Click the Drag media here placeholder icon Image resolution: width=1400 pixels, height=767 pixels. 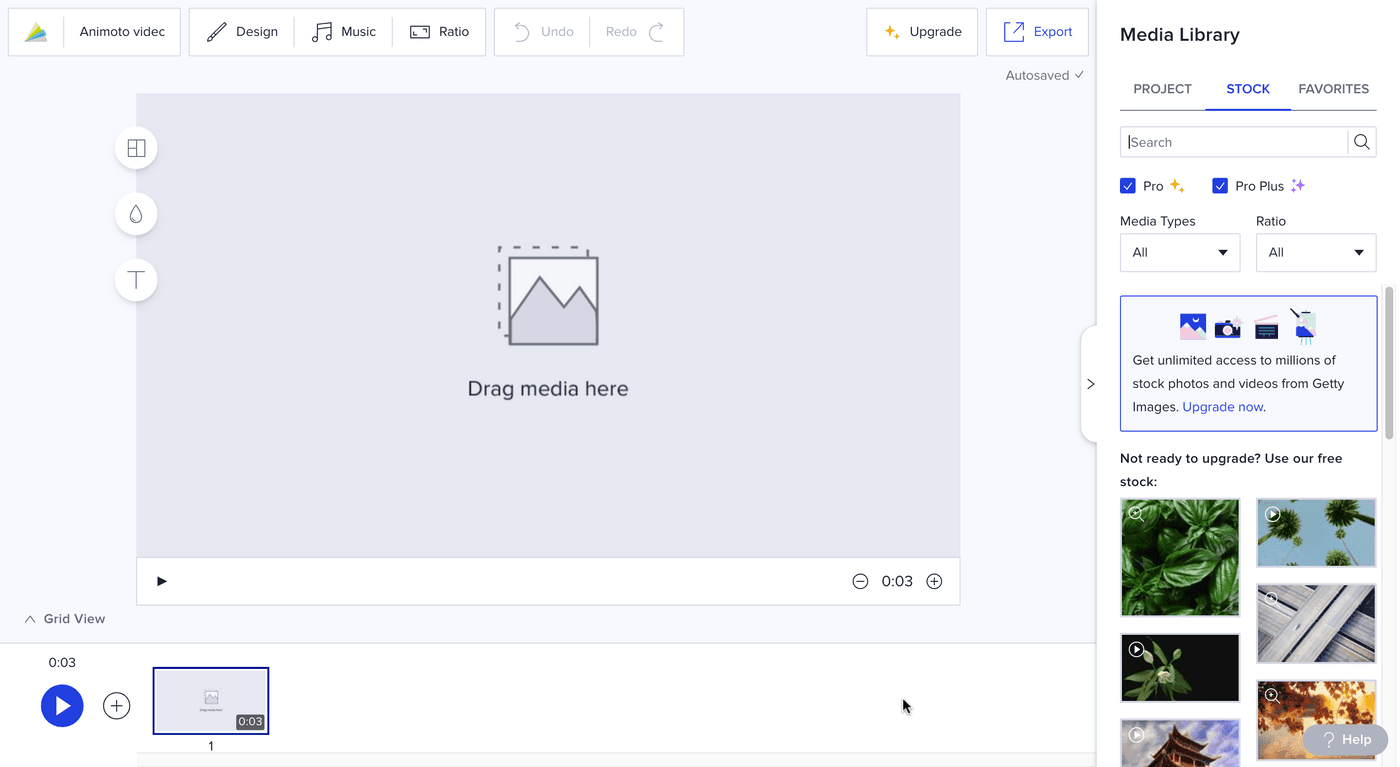pyautogui.click(x=548, y=295)
